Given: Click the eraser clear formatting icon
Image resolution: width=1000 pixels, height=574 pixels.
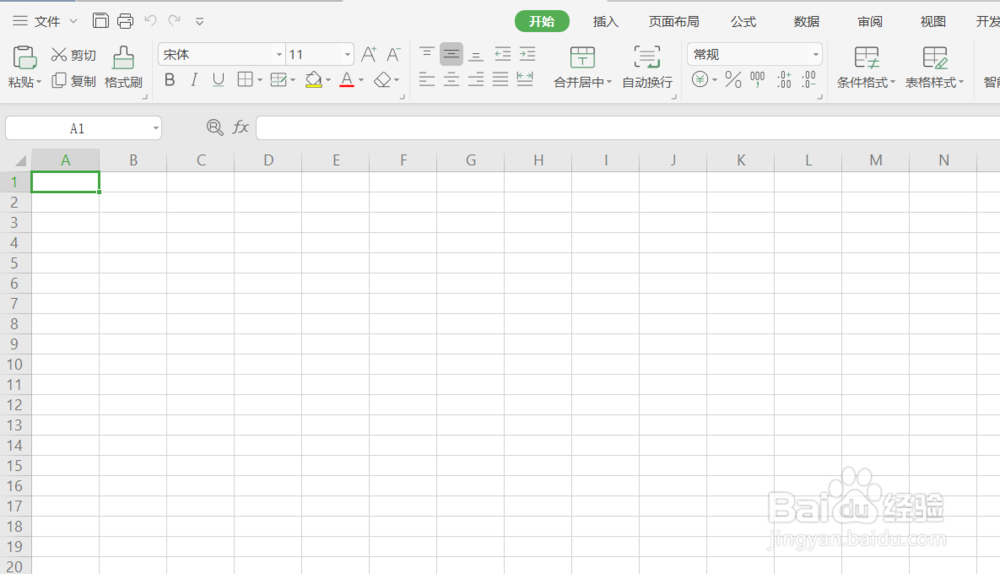Looking at the screenshot, I should pos(383,80).
